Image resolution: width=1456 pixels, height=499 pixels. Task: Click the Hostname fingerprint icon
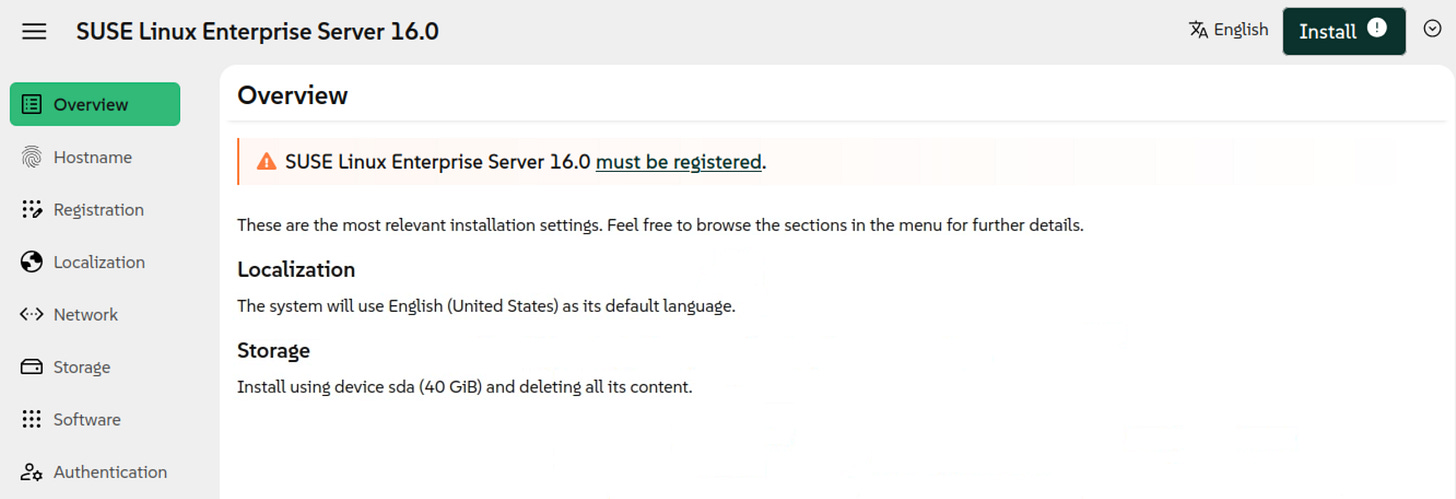[x=32, y=157]
